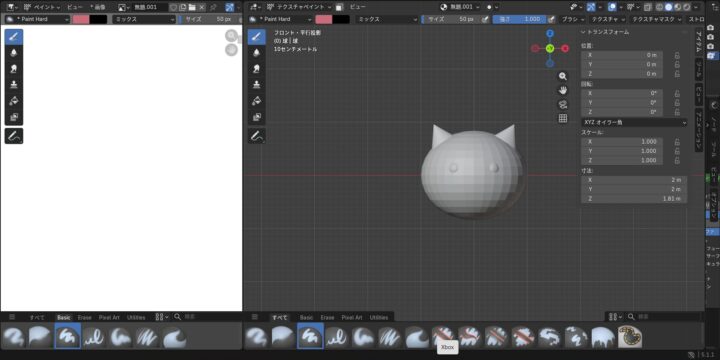The width and height of the screenshot is (720, 360).
Task: Select the palette-style last brush thumbnail in viewport shelf
Action: [x=630, y=337]
